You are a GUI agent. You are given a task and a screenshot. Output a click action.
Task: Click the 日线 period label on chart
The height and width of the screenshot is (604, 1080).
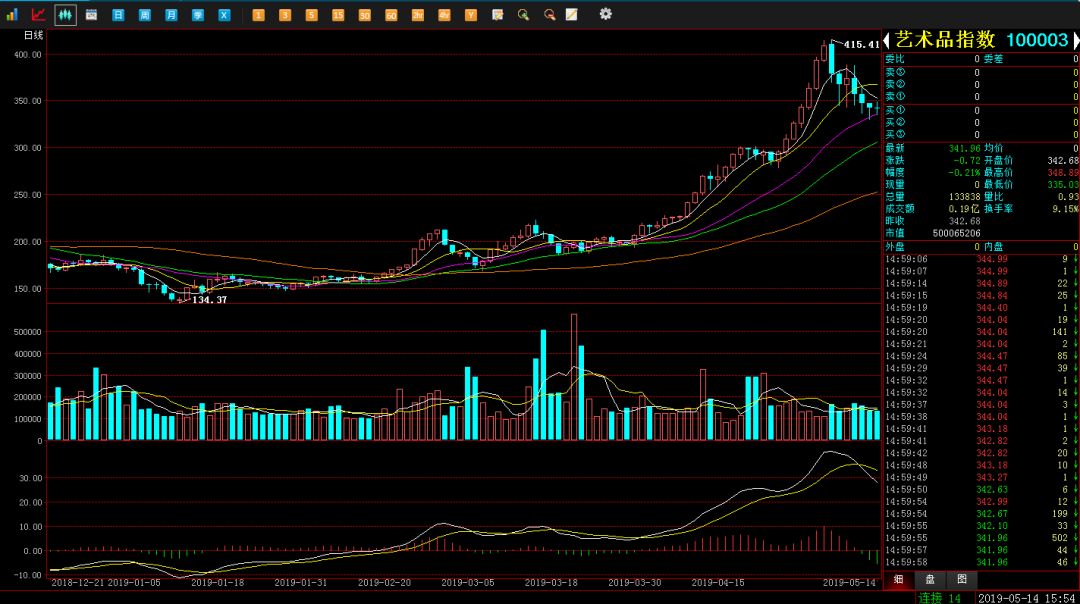coord(34,35)
